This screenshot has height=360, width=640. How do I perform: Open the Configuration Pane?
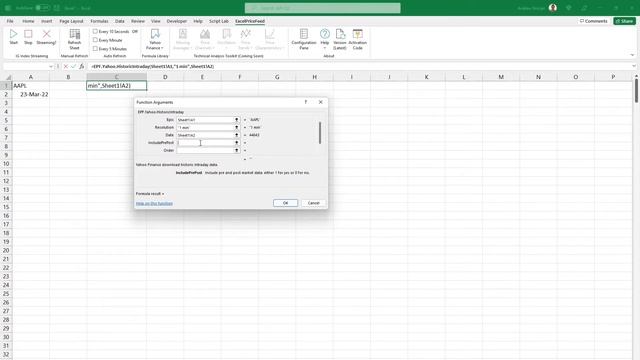point(304,39)
